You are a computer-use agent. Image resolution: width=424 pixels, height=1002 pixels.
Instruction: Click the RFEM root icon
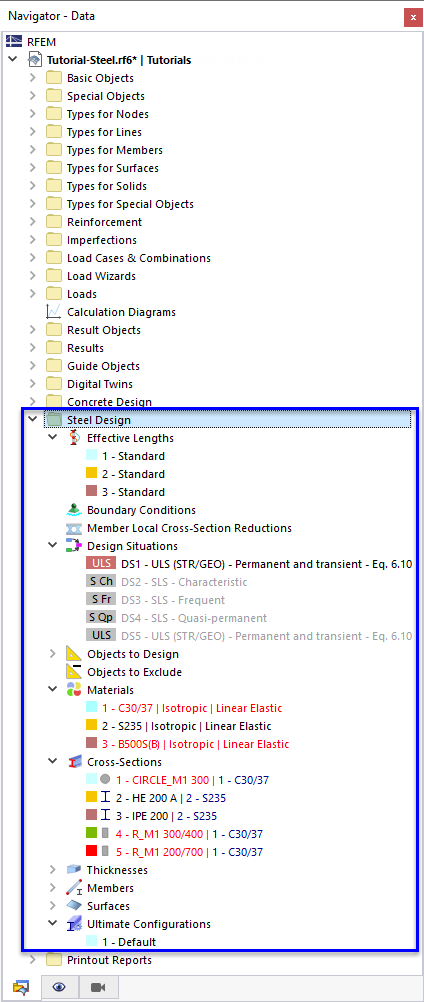(x=14, y=42)
